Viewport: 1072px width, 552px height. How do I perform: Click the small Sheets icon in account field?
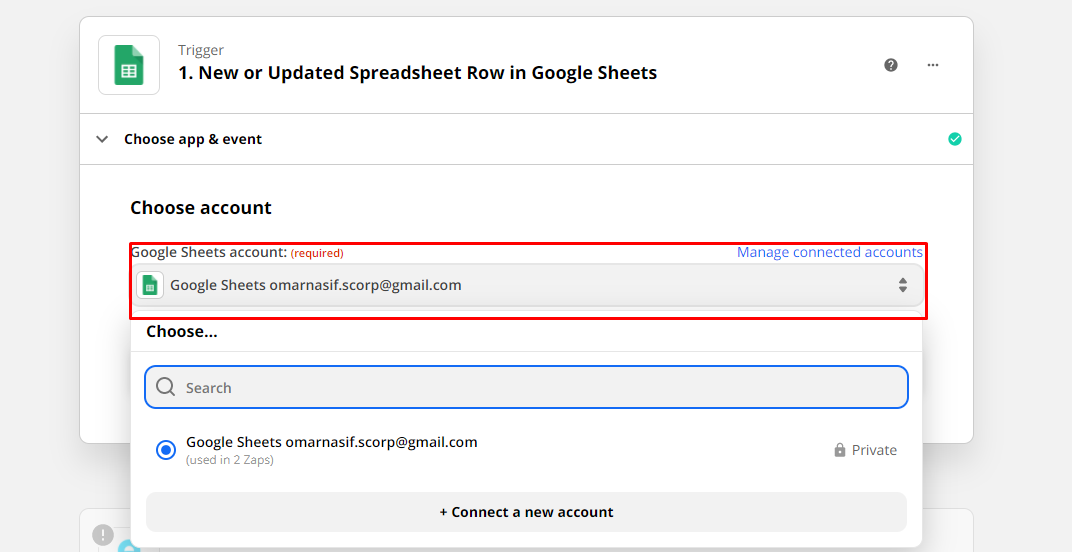(150, 285)
